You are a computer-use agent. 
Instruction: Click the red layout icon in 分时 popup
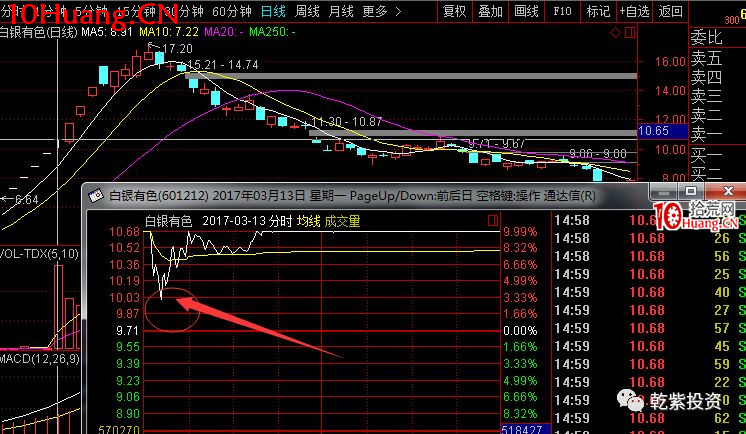[x=493, y=220]
